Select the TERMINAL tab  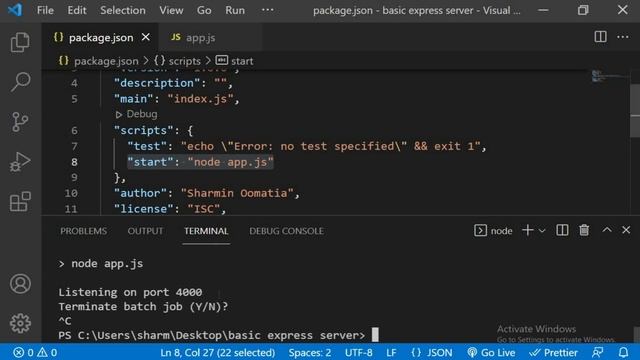(x=206, y=231)
